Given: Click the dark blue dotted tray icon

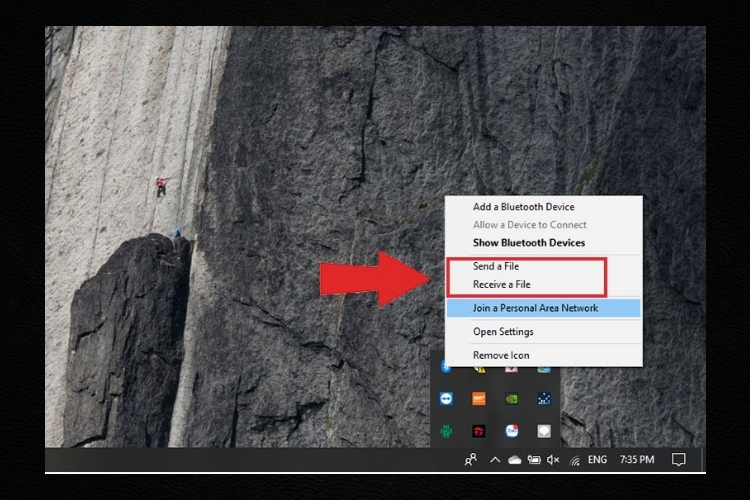Looking at the screenshot, I should pos(544,399).
